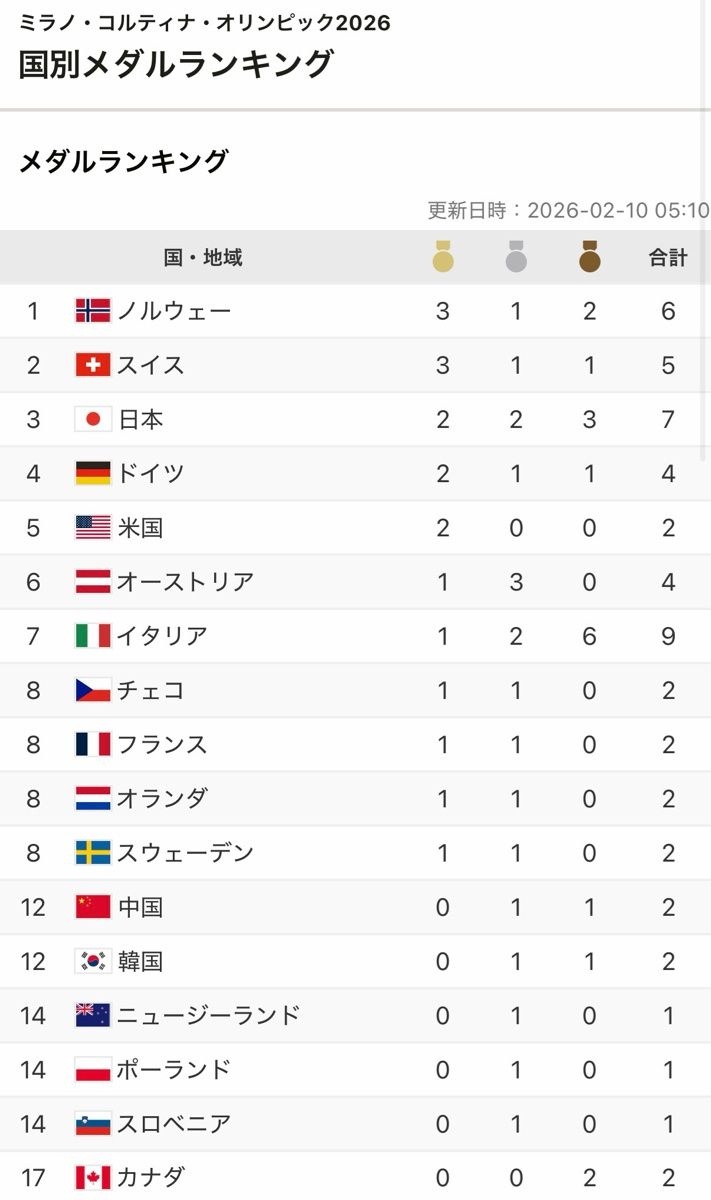Tap the South Korea flag icon
The image size is (711, 1200).
93,961
